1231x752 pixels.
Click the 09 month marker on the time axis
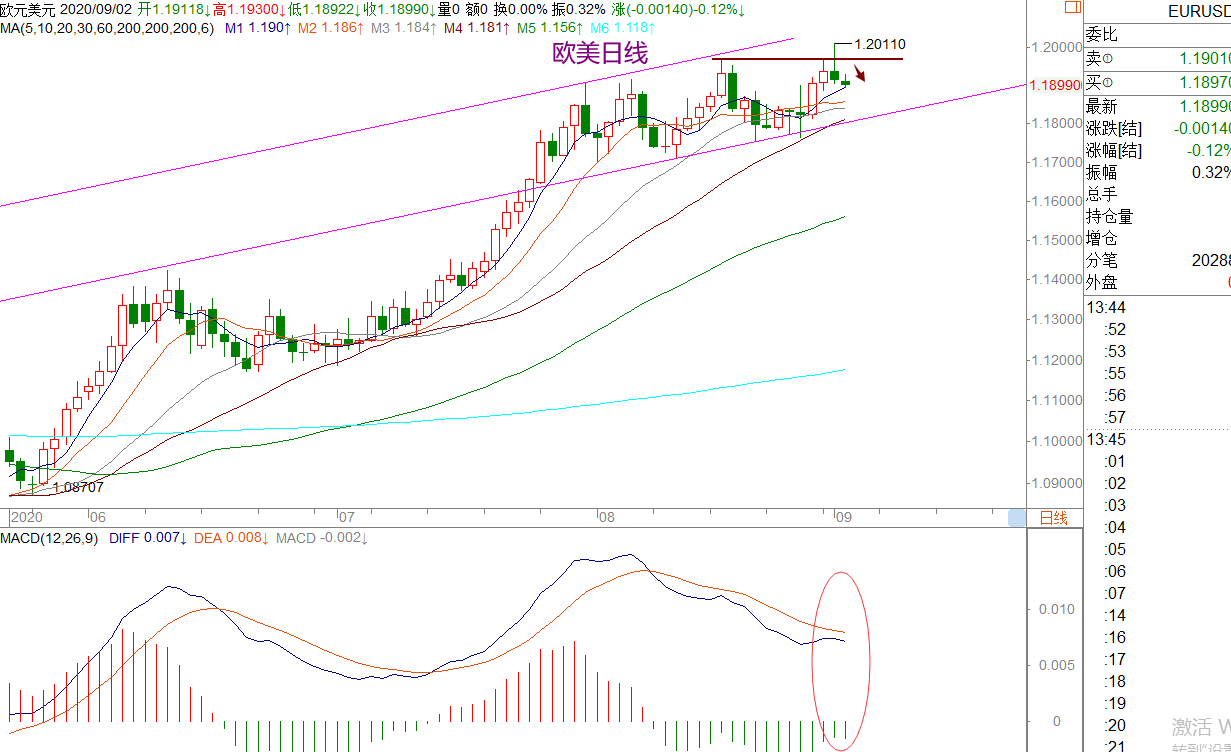842,518
